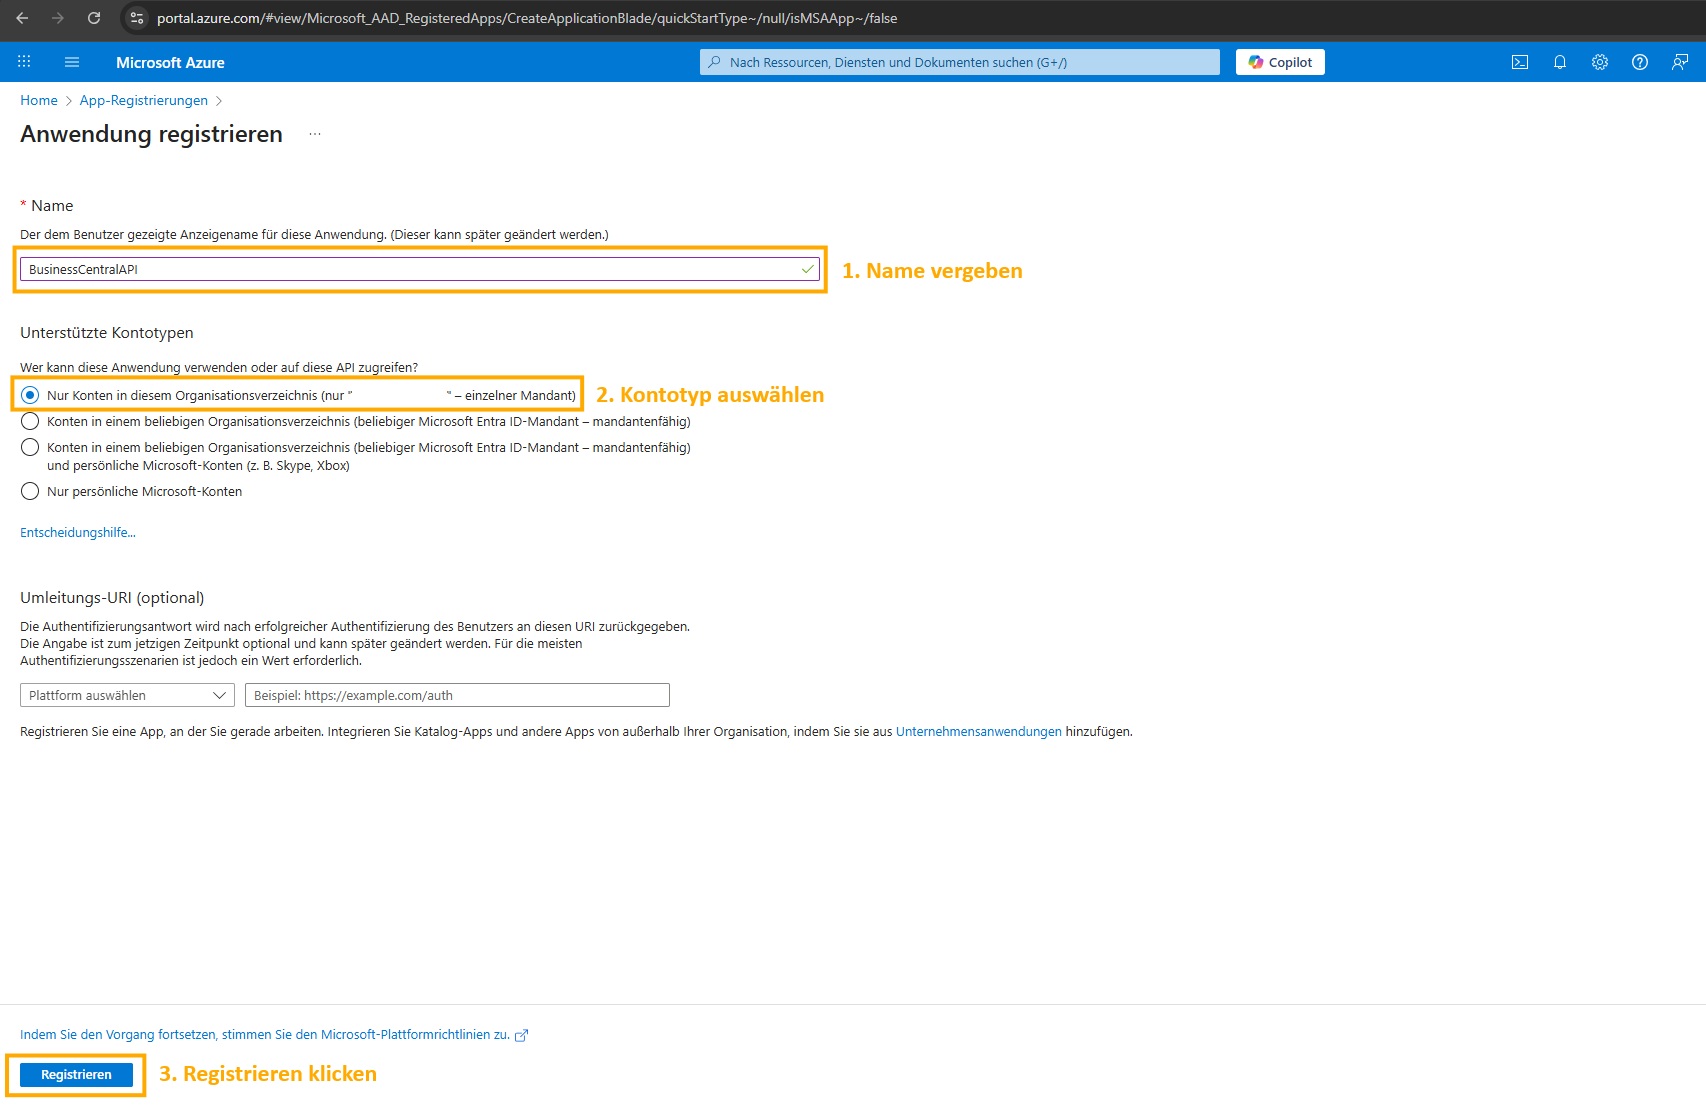The height and width of the screenshot is (1107, 1706).
Task: Click the Copilot button
Action: (1280, 62)
